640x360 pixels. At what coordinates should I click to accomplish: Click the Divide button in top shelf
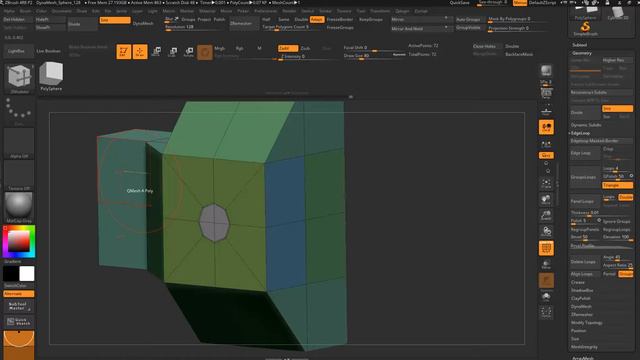[x=82, y=24]
